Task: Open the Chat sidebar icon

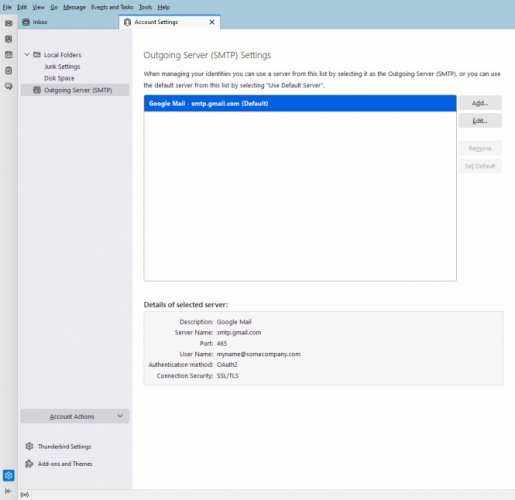Action: coord(9,86)
